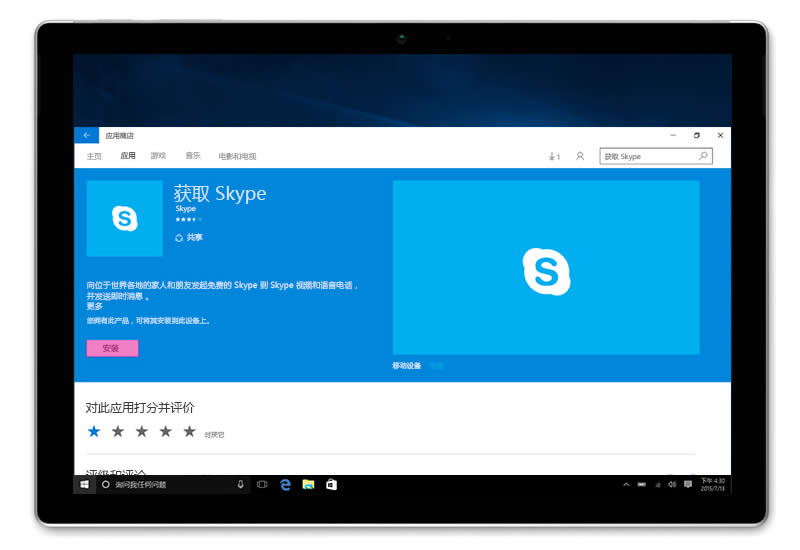Switch to the 音乐 tab
Viewport: 800px width, 550px height.
(193, 156)
